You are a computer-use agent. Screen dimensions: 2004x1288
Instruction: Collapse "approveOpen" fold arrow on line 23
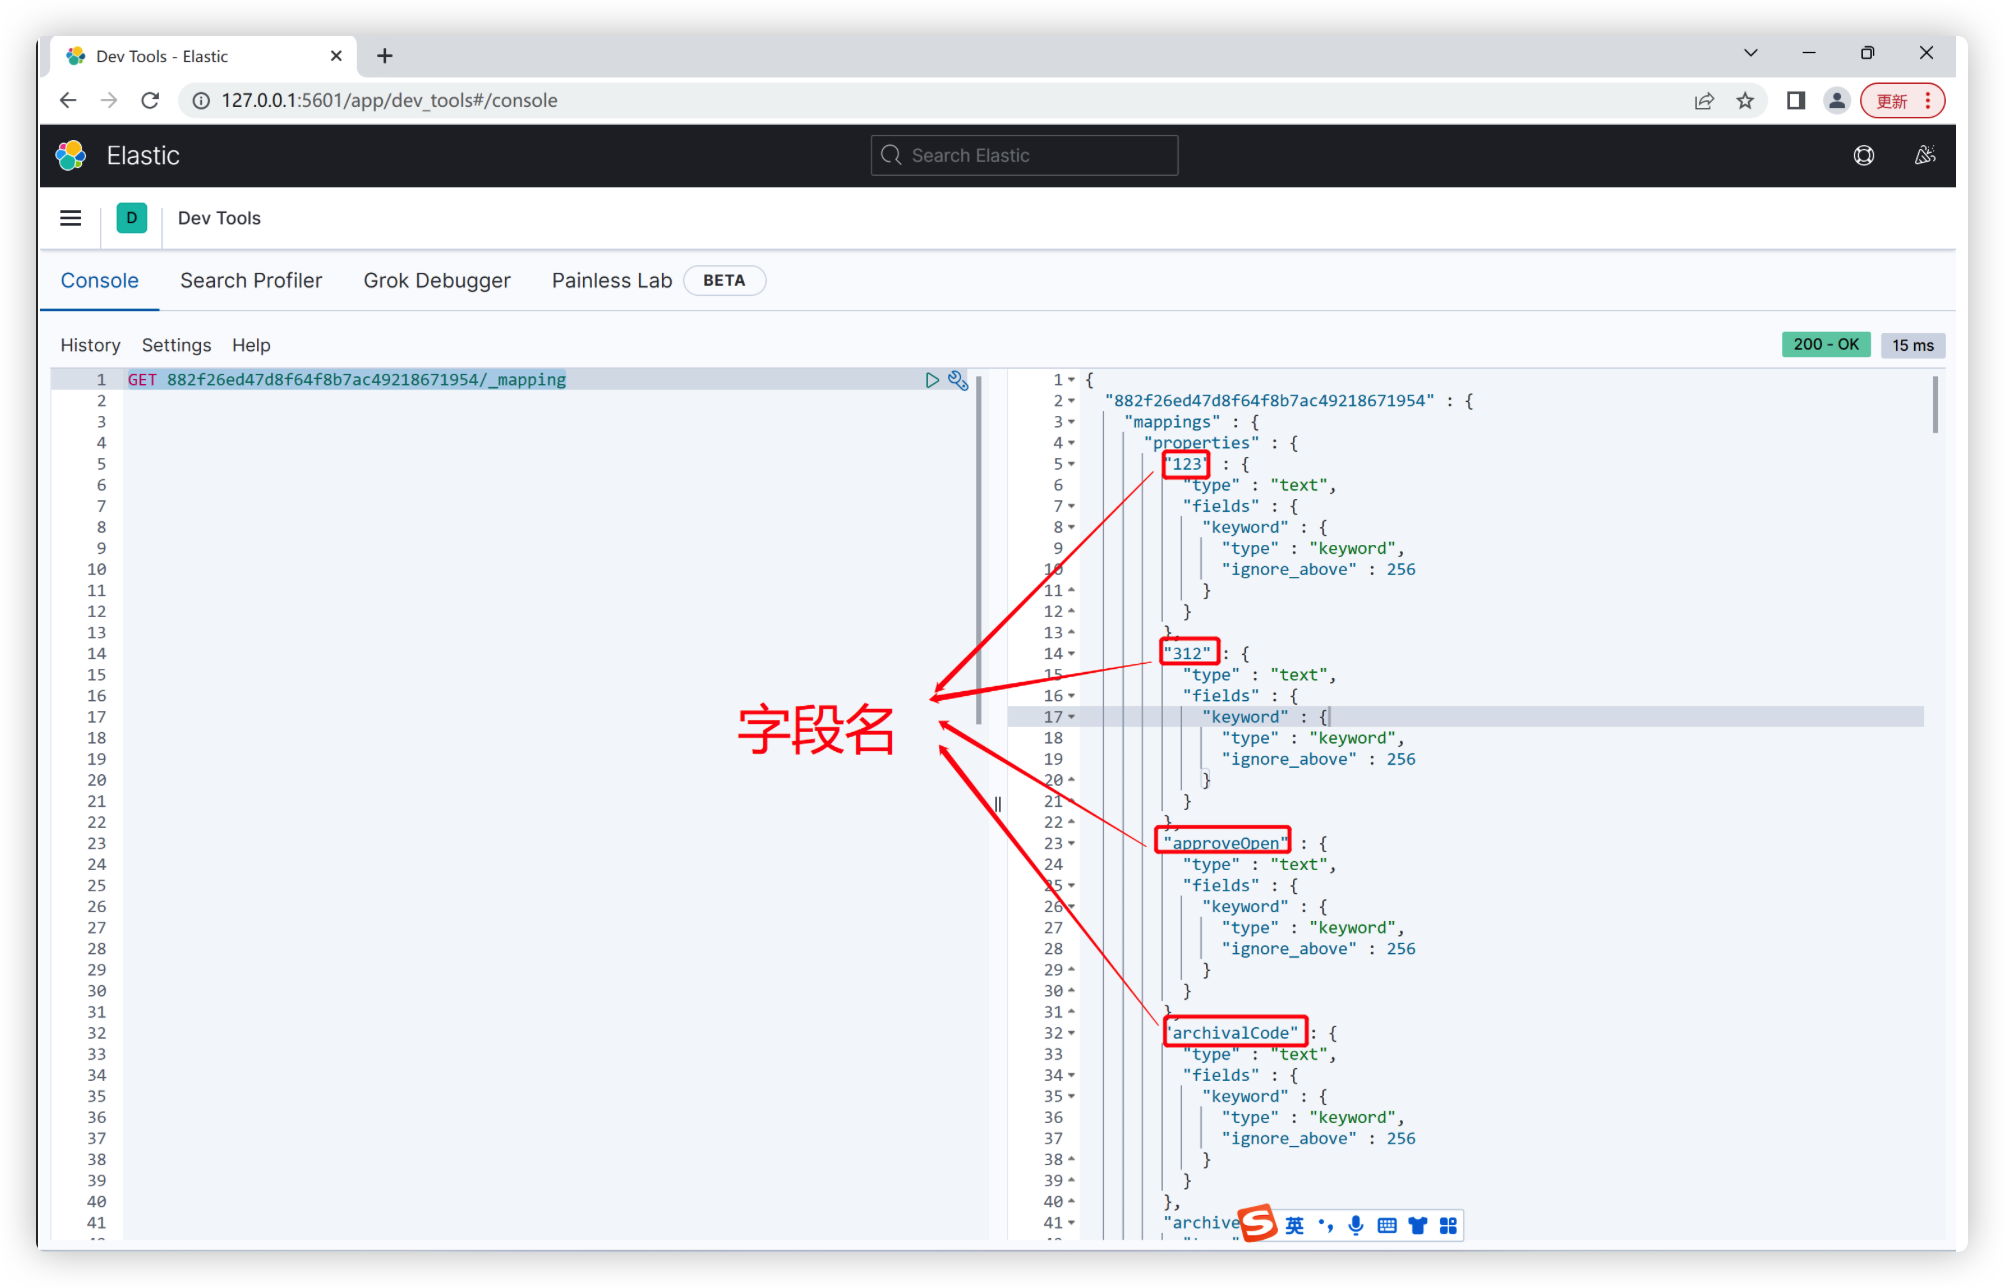coord(1071,843)
